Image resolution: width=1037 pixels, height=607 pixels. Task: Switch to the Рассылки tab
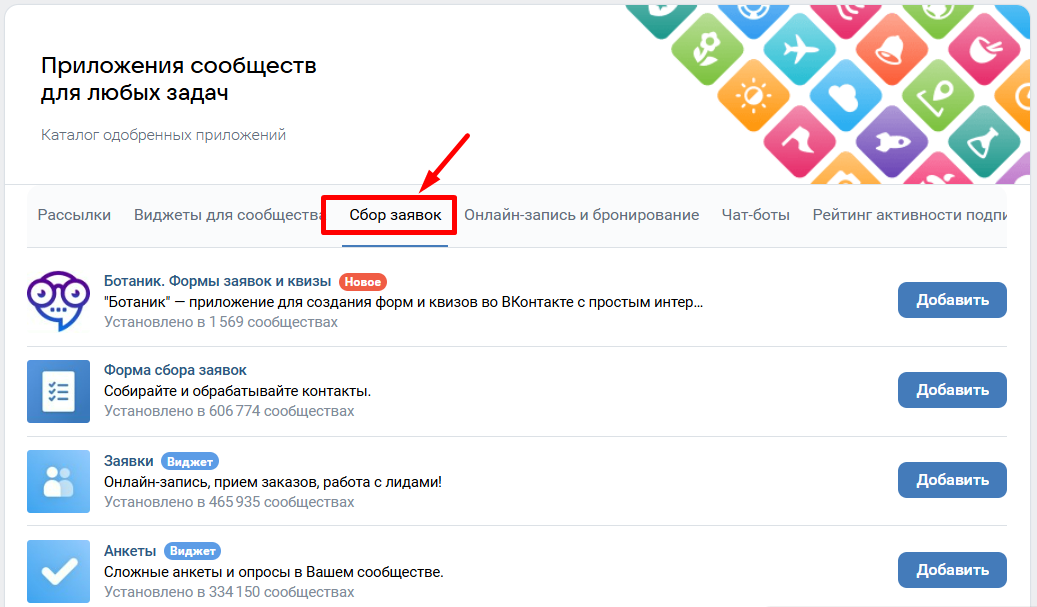[x=74, y=215]
